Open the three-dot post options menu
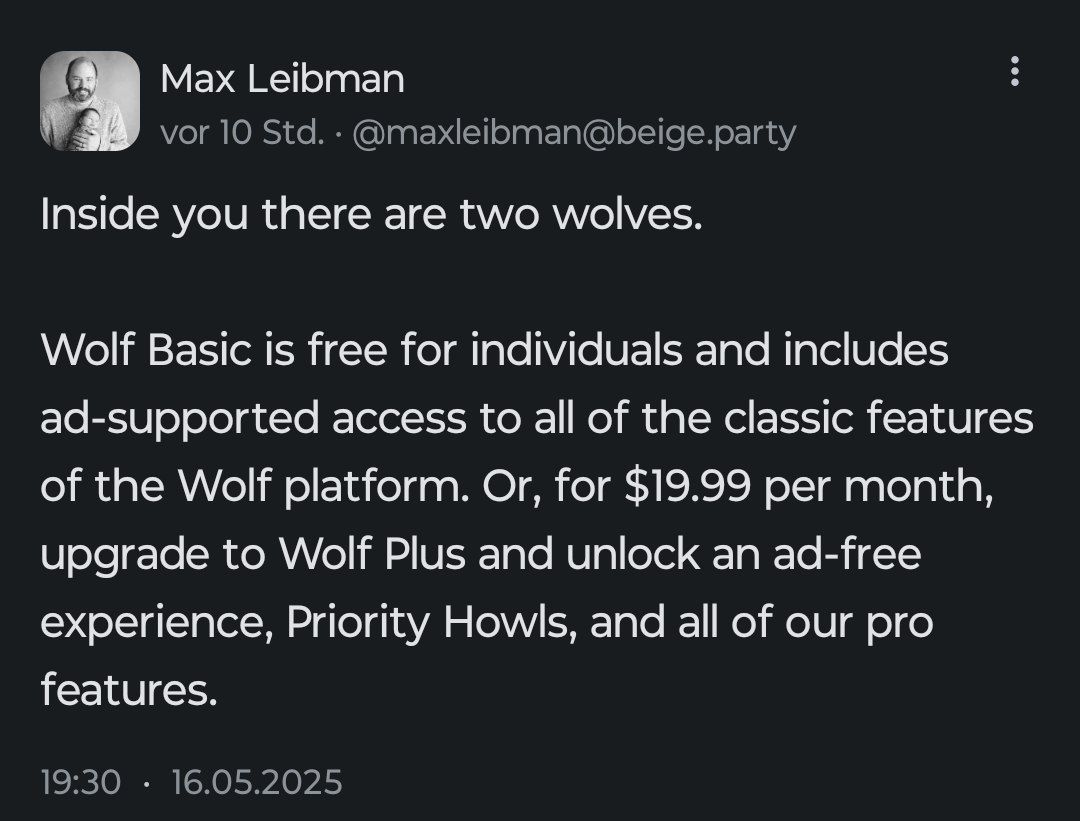The width and height of the screenshot is (1080, 821). pos(1014,72)
